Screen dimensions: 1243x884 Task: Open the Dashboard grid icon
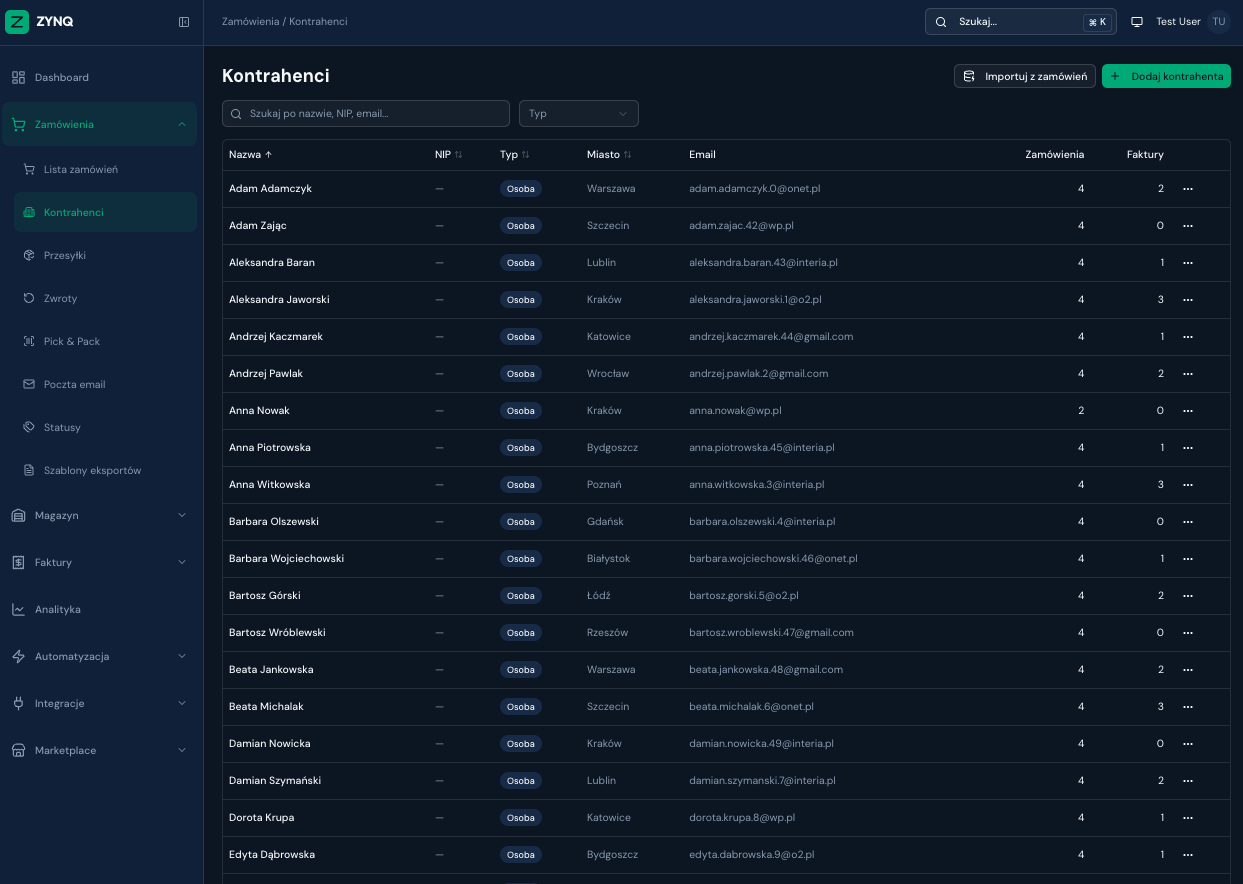[x=18, y=77]
